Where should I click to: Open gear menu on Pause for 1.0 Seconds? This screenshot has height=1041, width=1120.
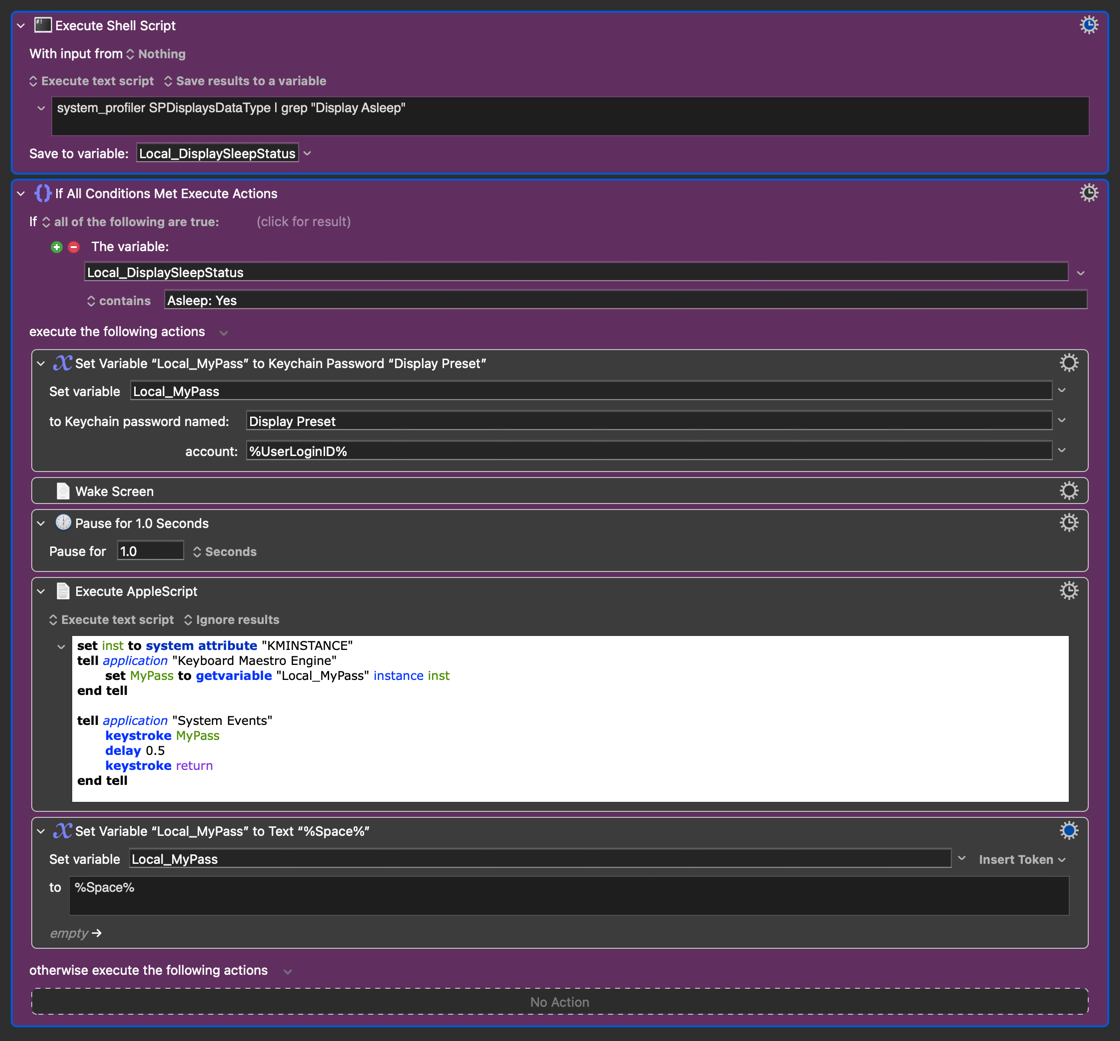click(1069, 523)
